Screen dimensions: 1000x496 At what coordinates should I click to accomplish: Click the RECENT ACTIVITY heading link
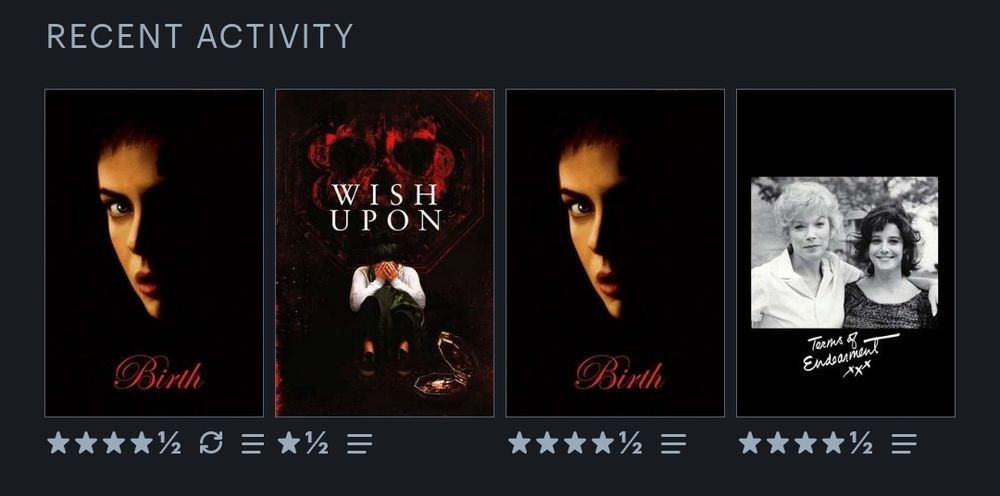(200, 36)
